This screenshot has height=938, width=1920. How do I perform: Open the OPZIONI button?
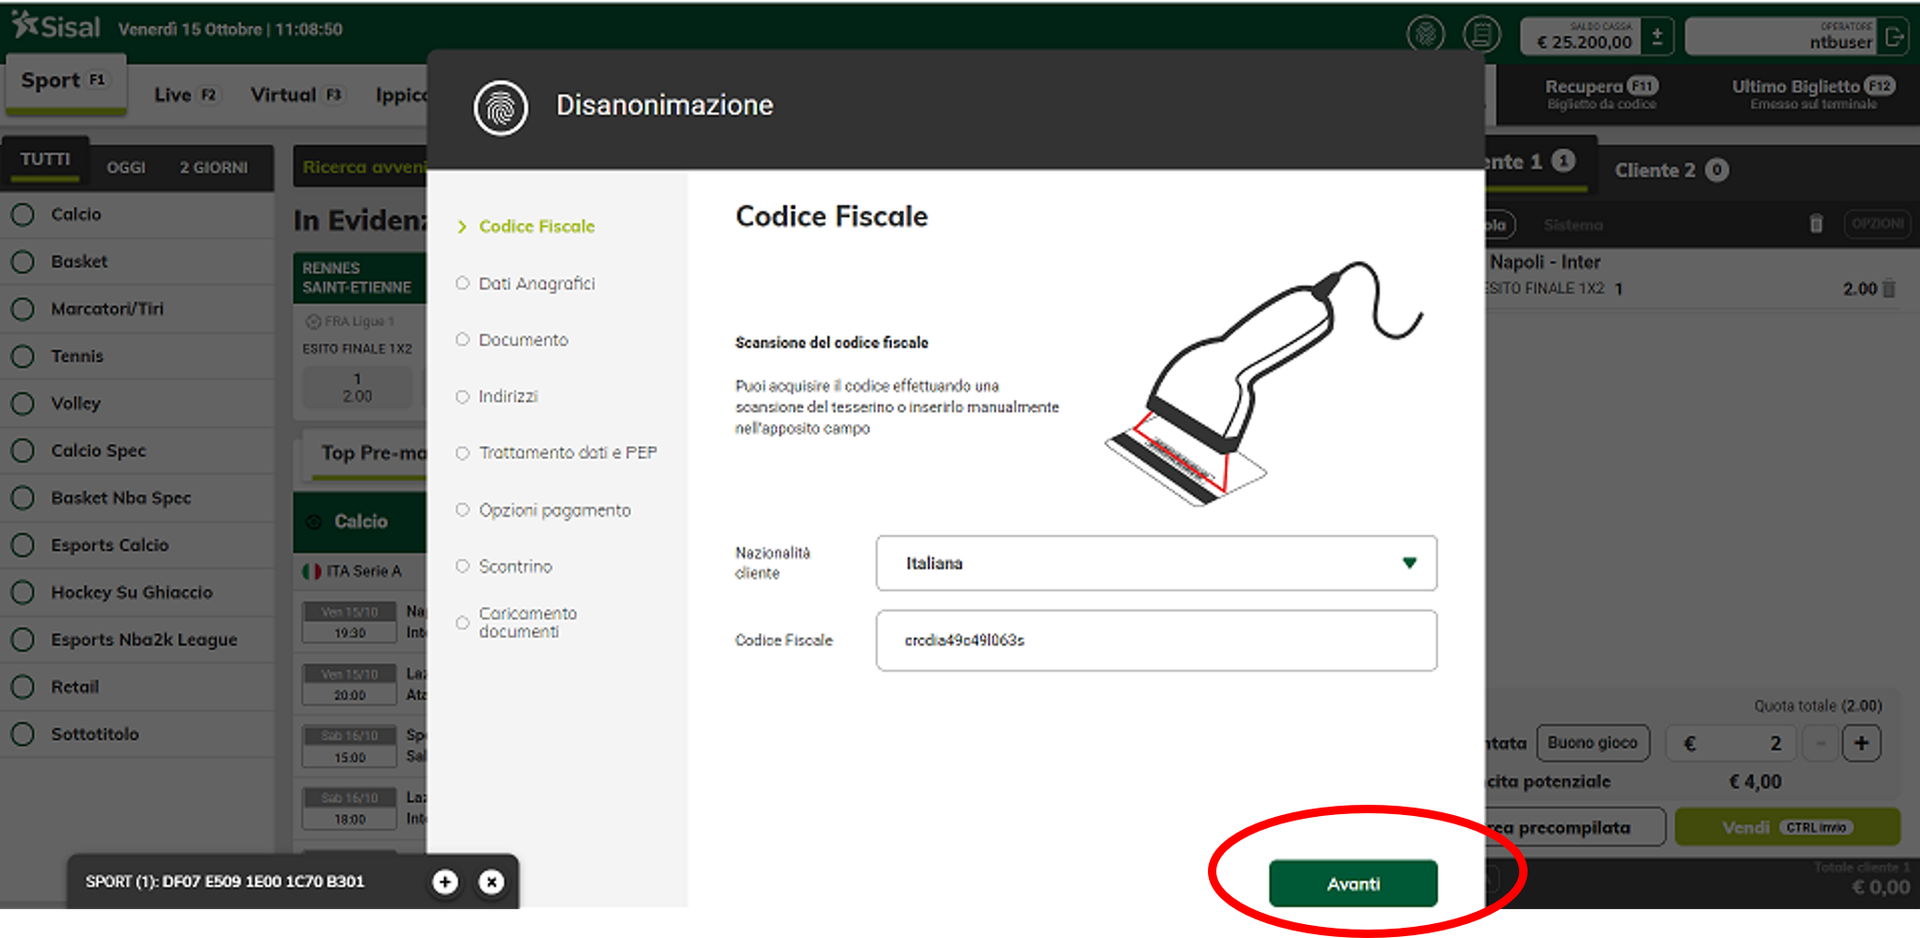pos(1877,224)
